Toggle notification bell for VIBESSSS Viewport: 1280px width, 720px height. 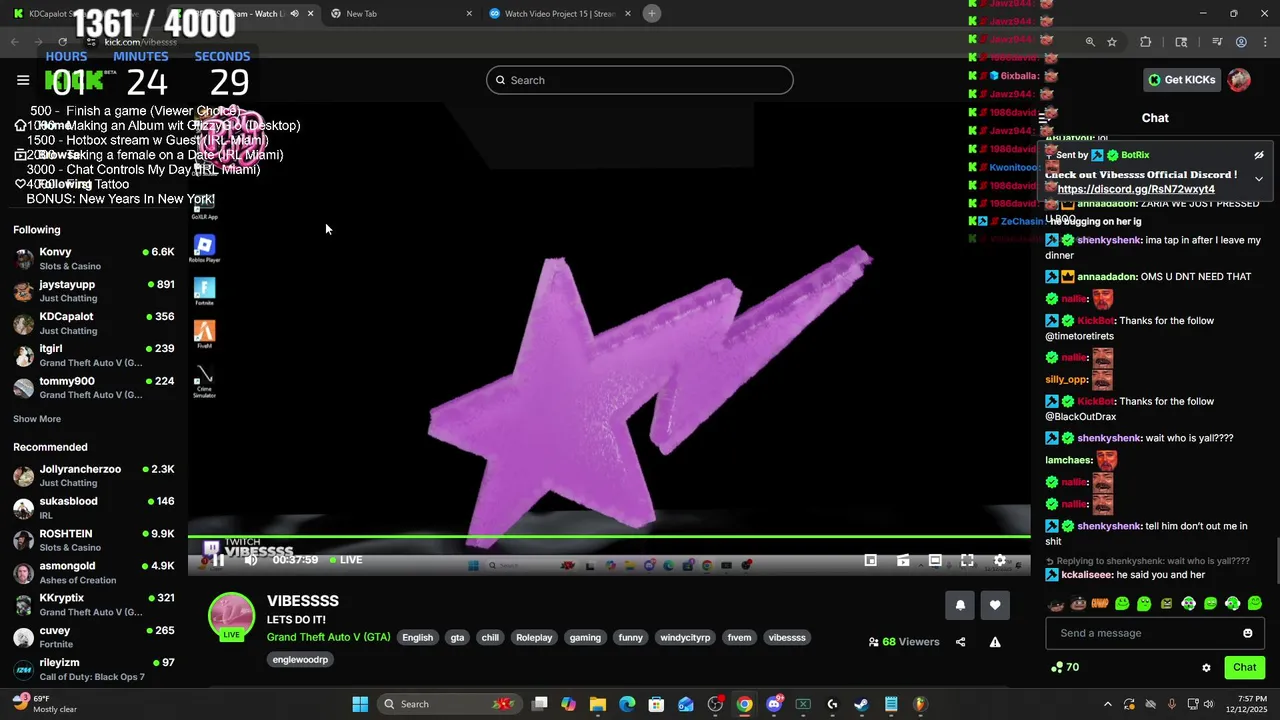coord(960,605)
